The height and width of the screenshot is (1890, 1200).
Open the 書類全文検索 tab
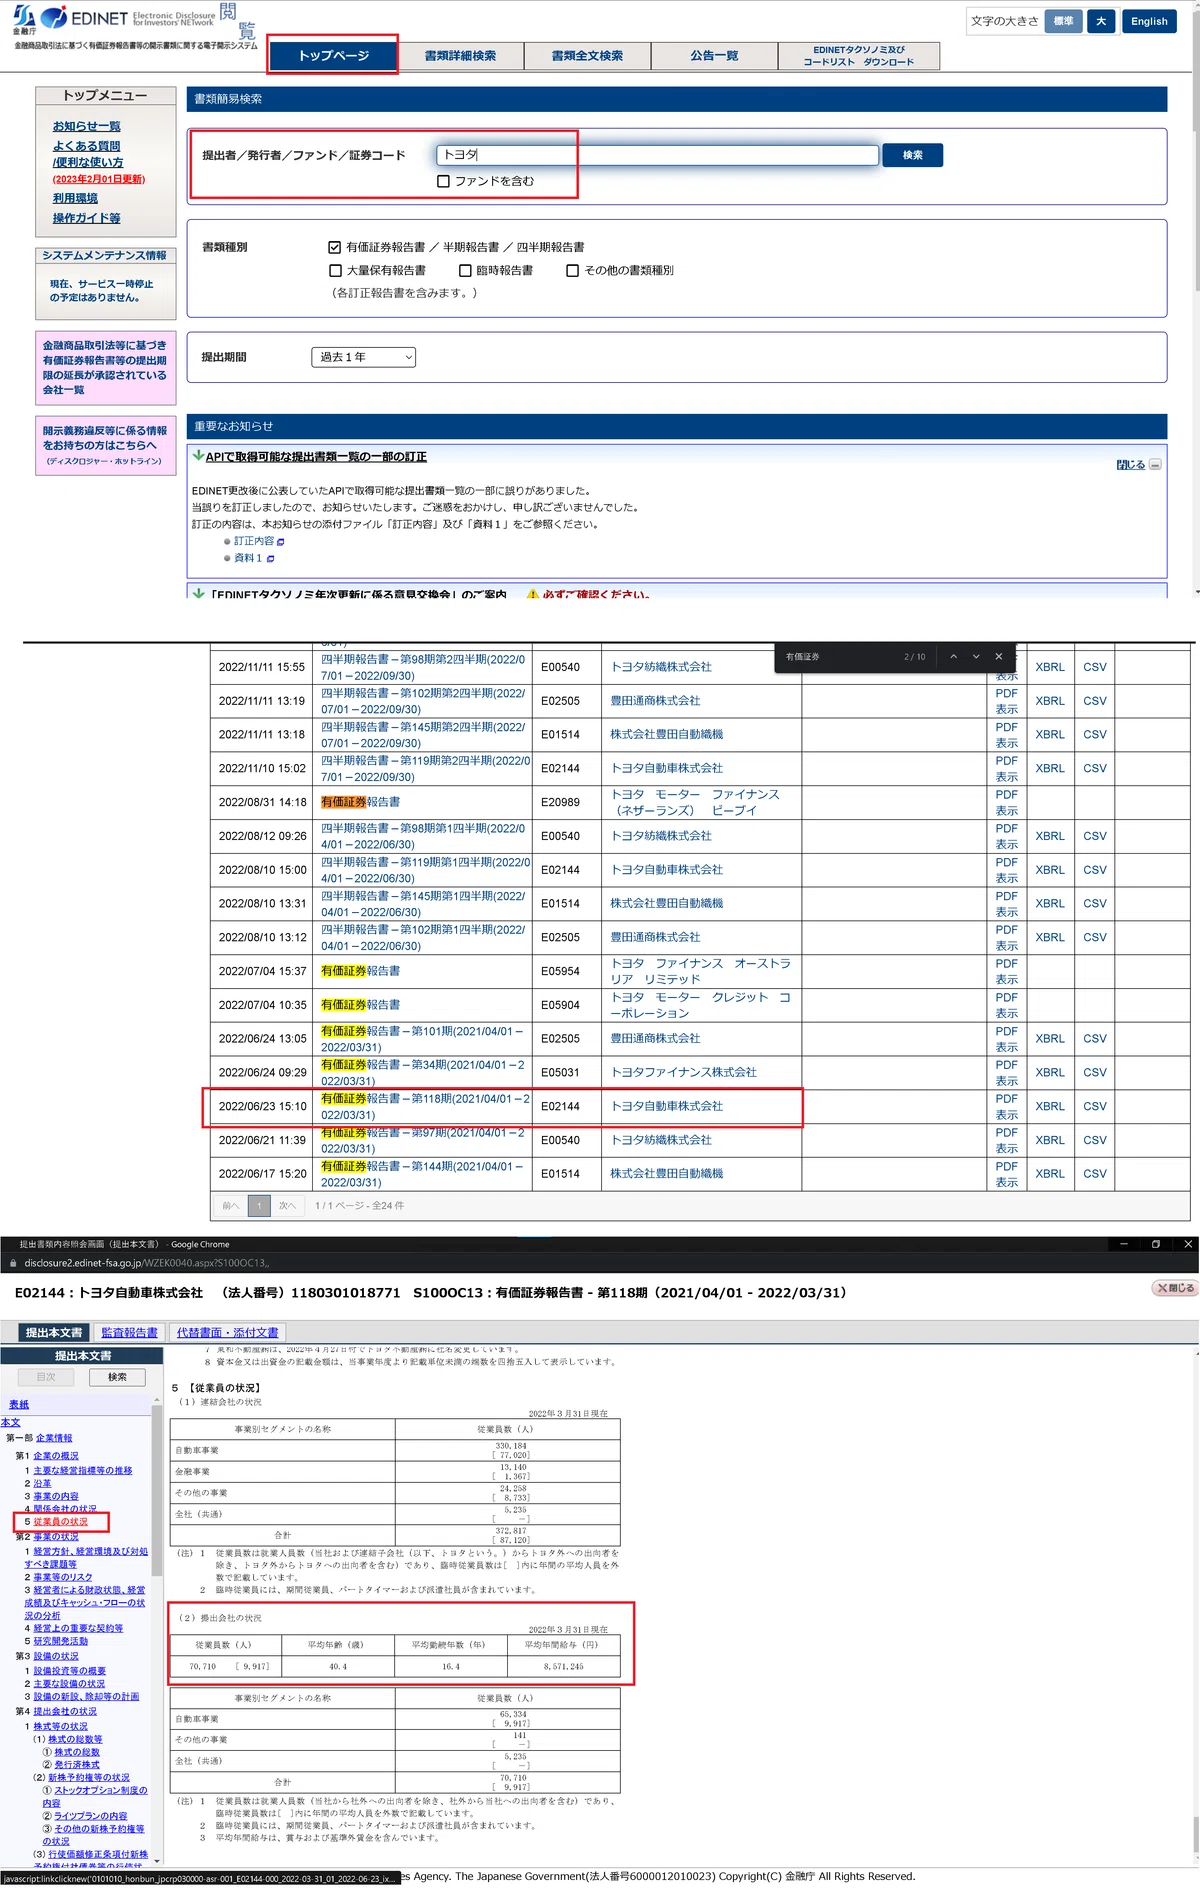coord(587,56)
